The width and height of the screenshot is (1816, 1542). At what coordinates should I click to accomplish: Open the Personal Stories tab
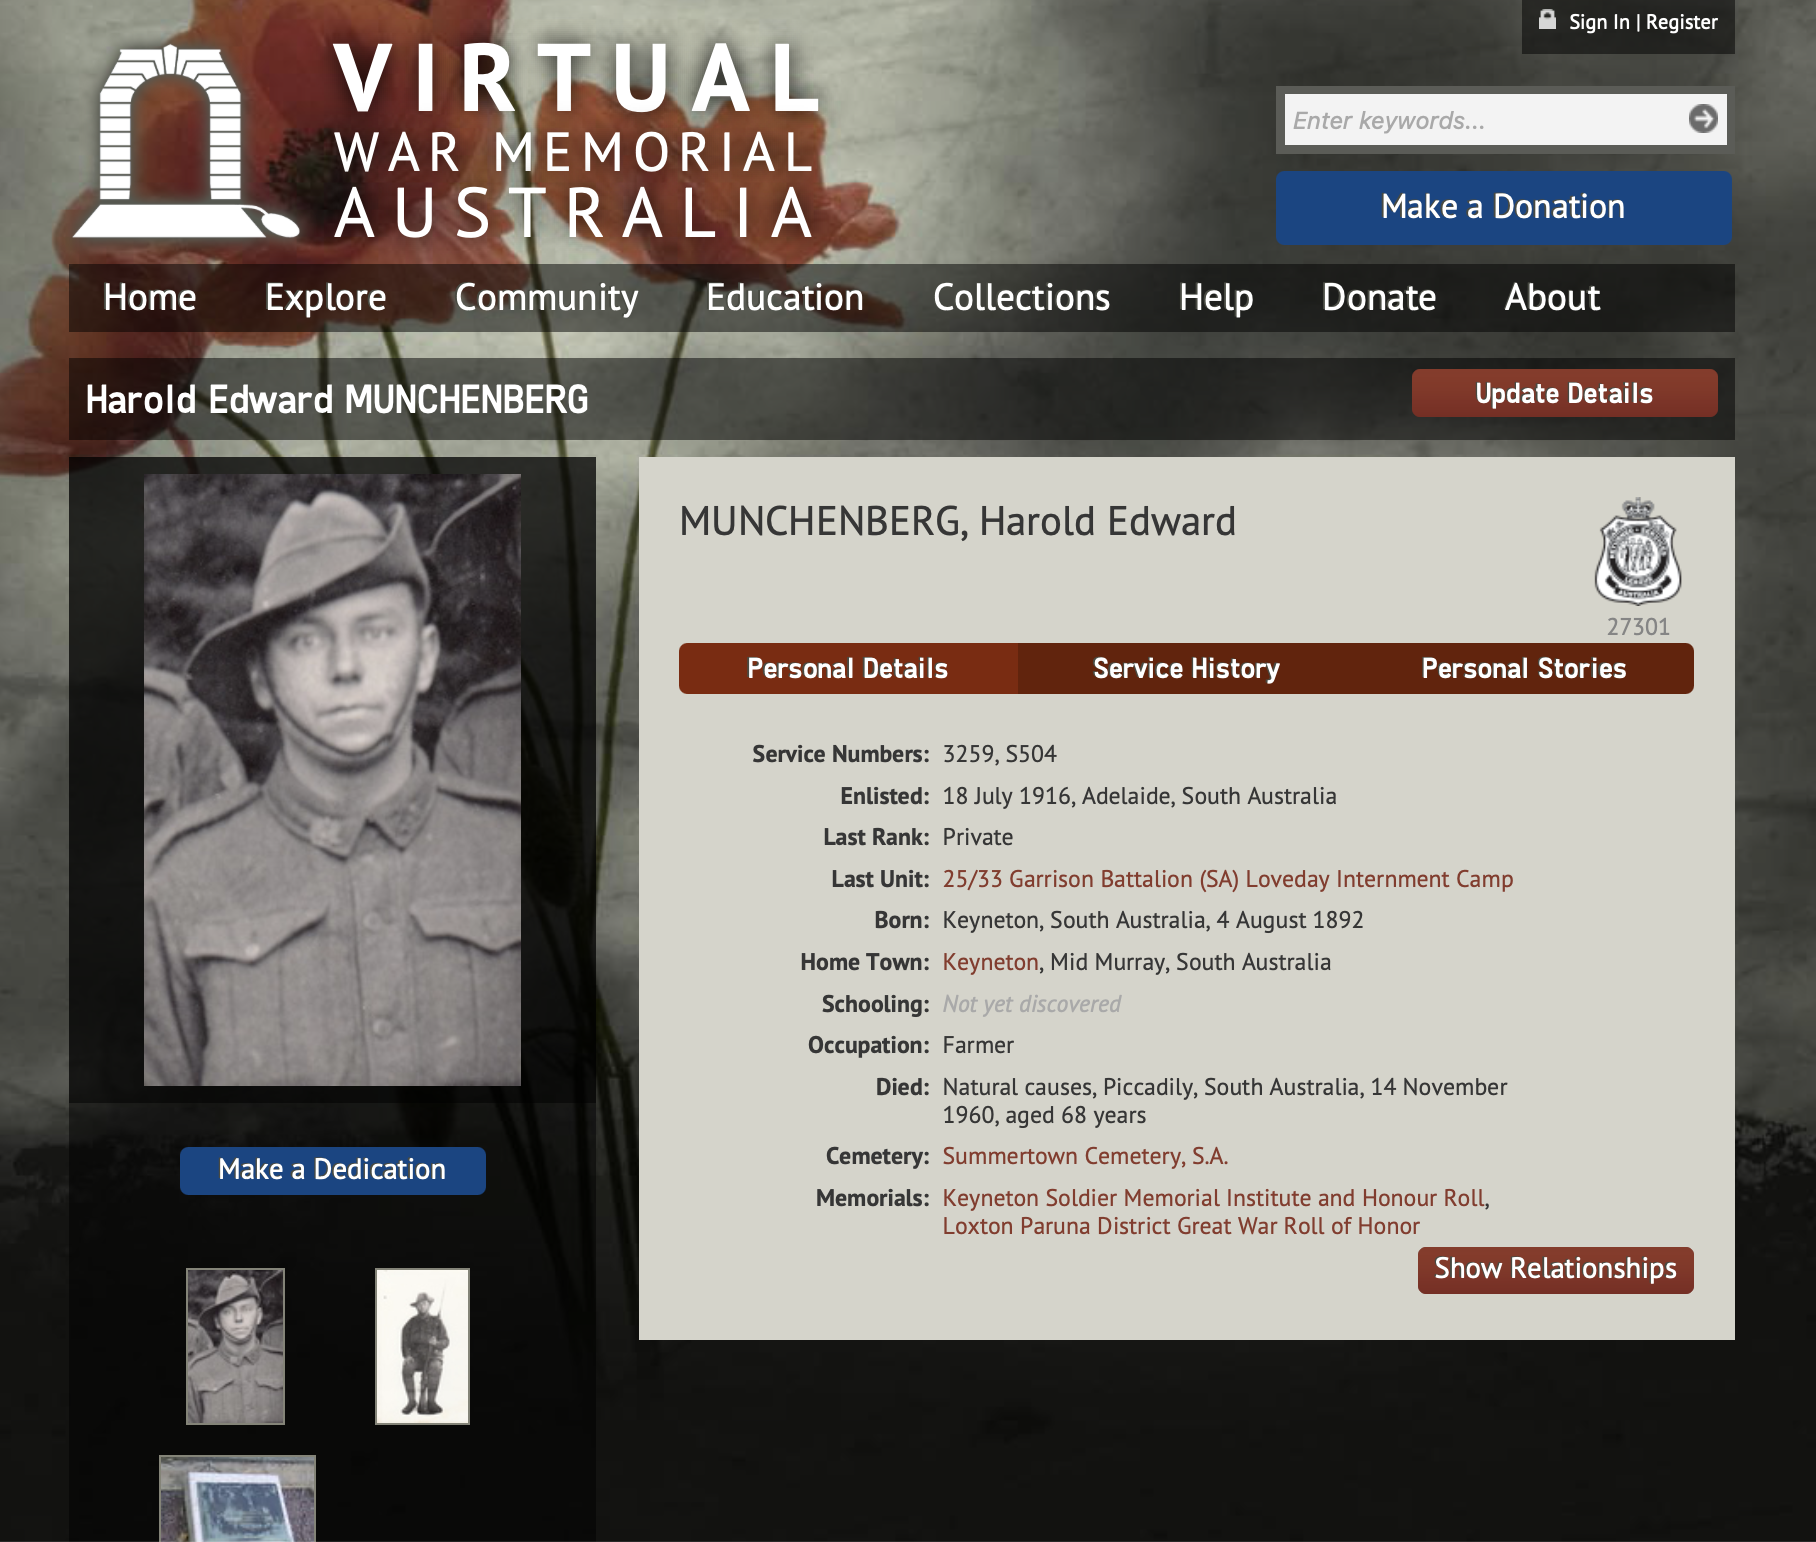(1524, 668)
